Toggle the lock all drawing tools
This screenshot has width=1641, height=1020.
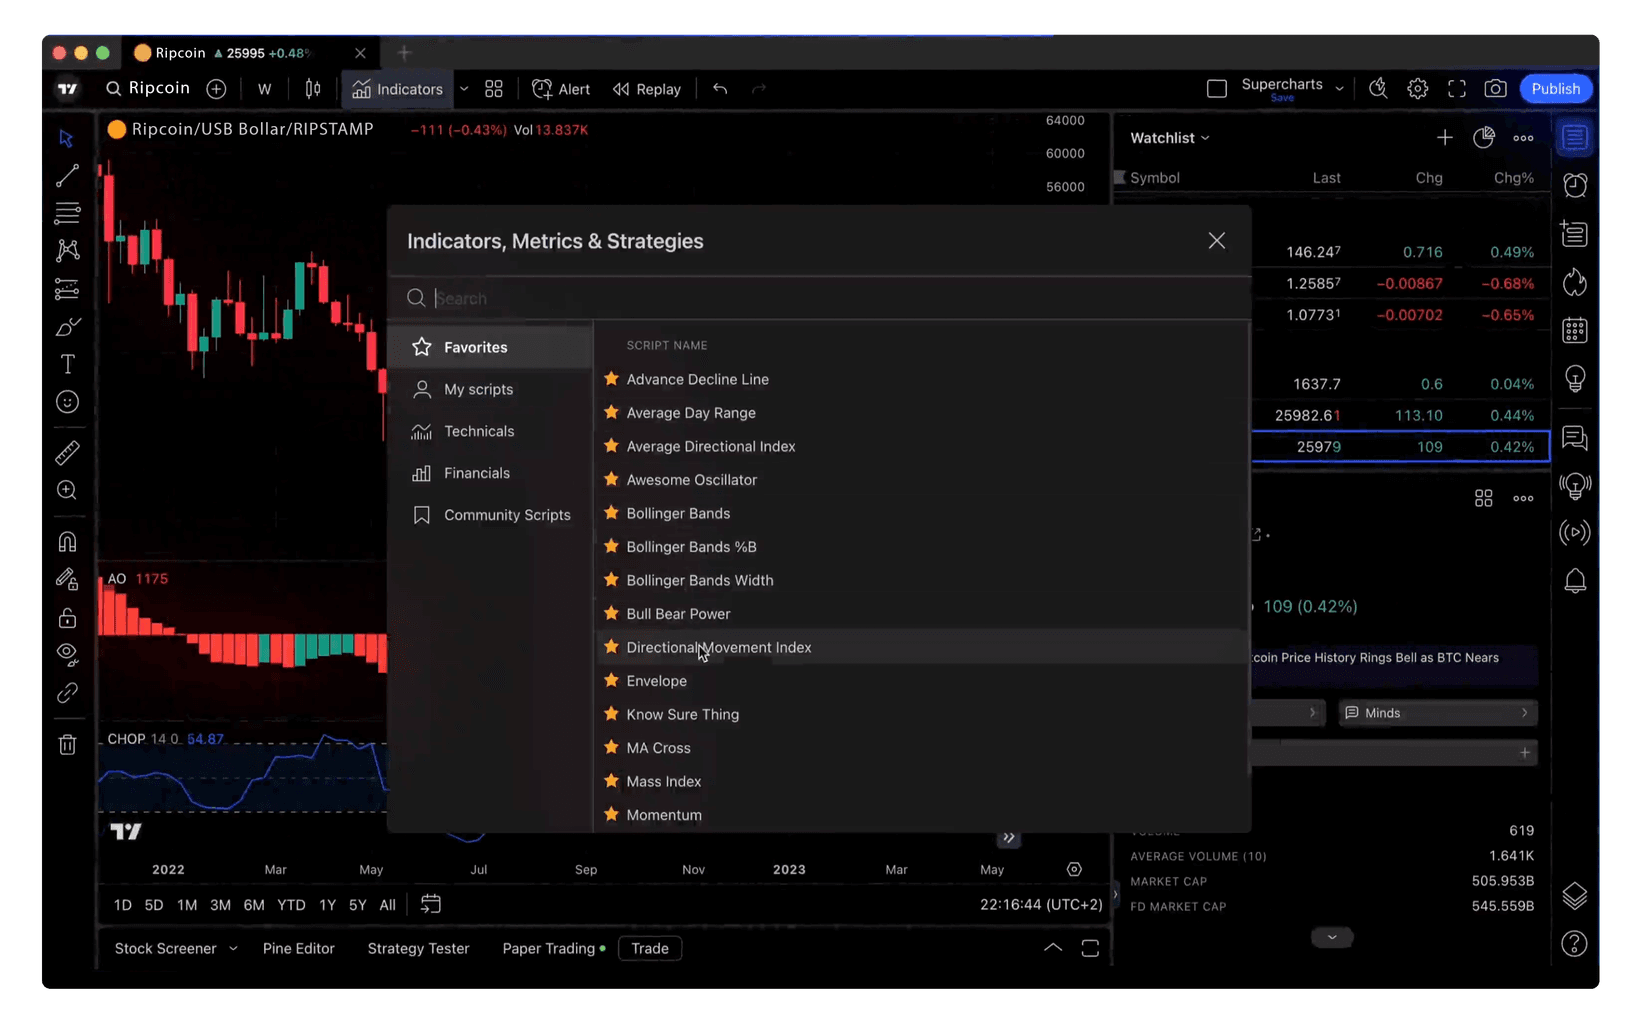67,617
